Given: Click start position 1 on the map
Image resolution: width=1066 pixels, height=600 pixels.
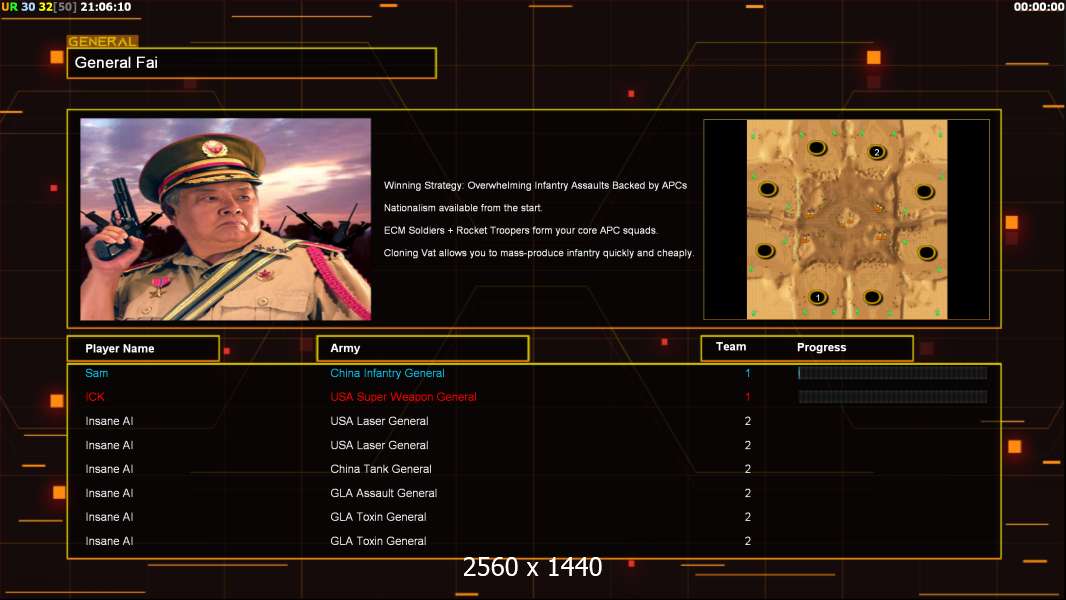Looking at the screenshot, I should click(817, 297).
